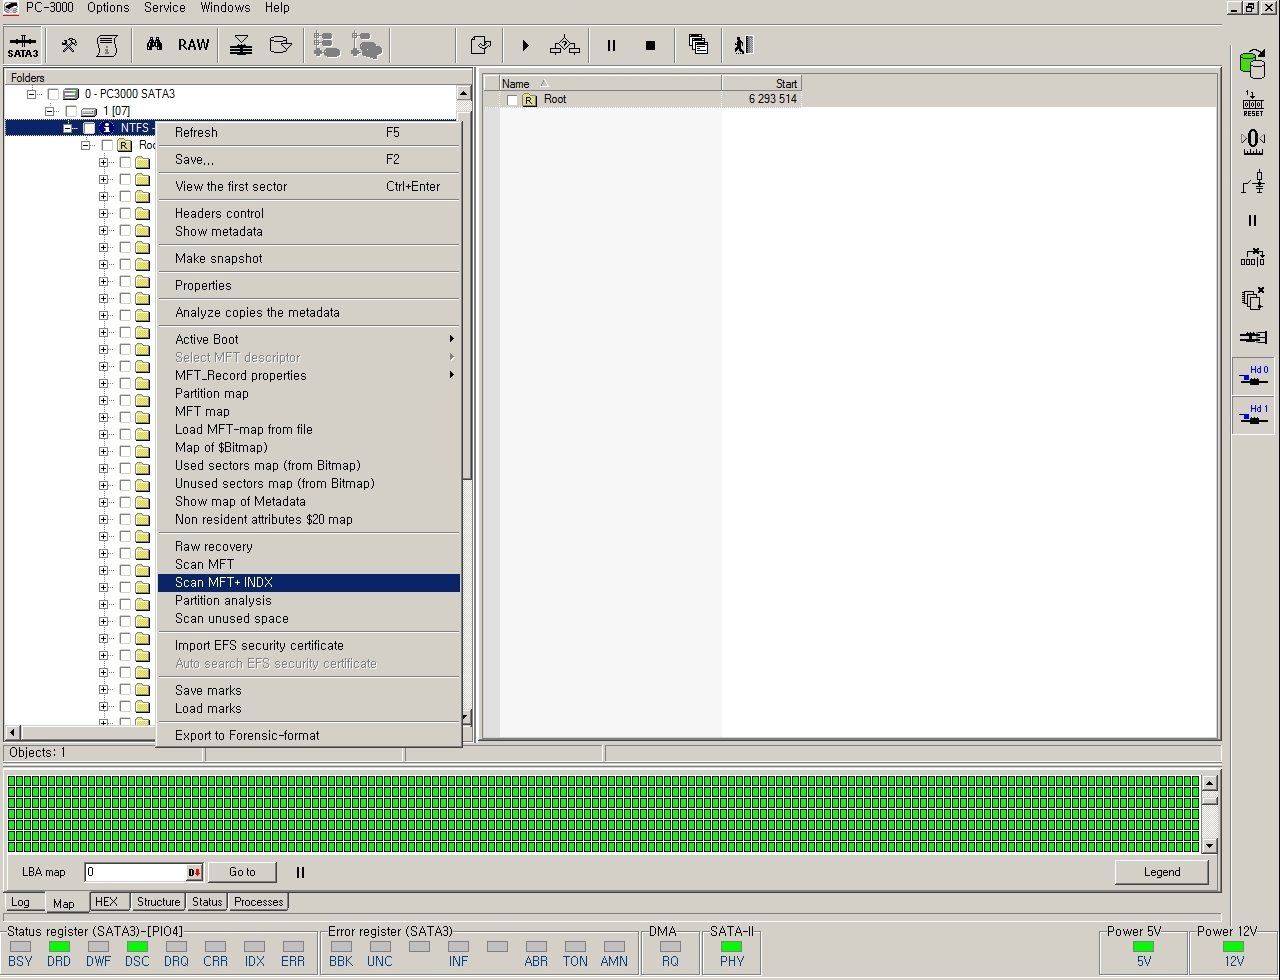Click the cascading windows toolbar icon
Viewport: 1280px width, 980px height.
point(699,45)
